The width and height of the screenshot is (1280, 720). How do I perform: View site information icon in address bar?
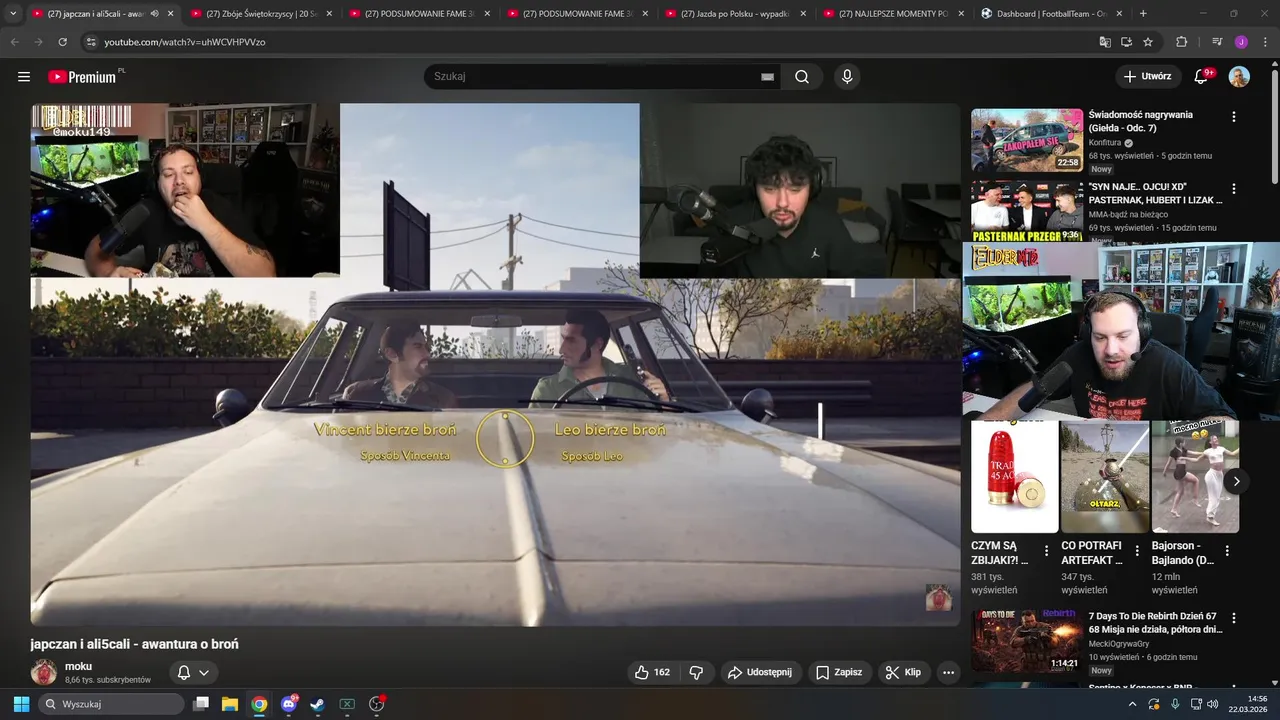[x=91, y=42]
